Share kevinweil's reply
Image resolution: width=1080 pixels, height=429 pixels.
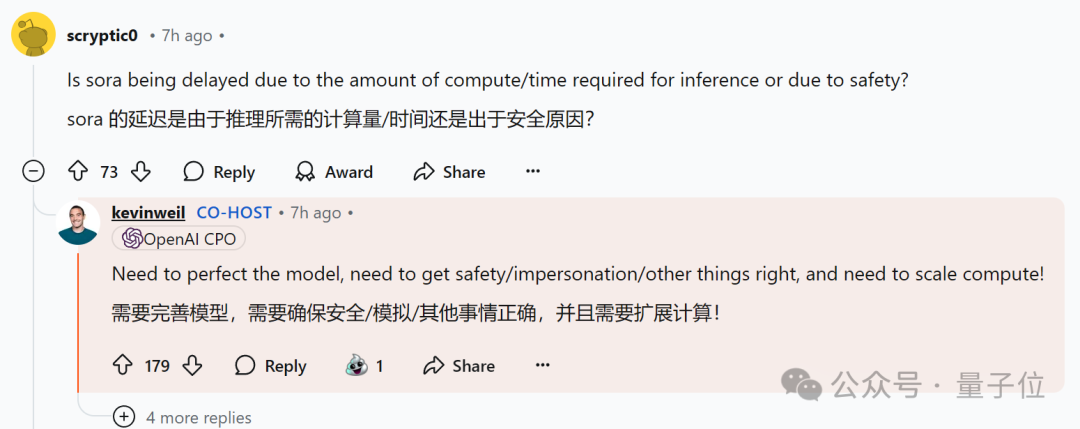coord(459,366)
